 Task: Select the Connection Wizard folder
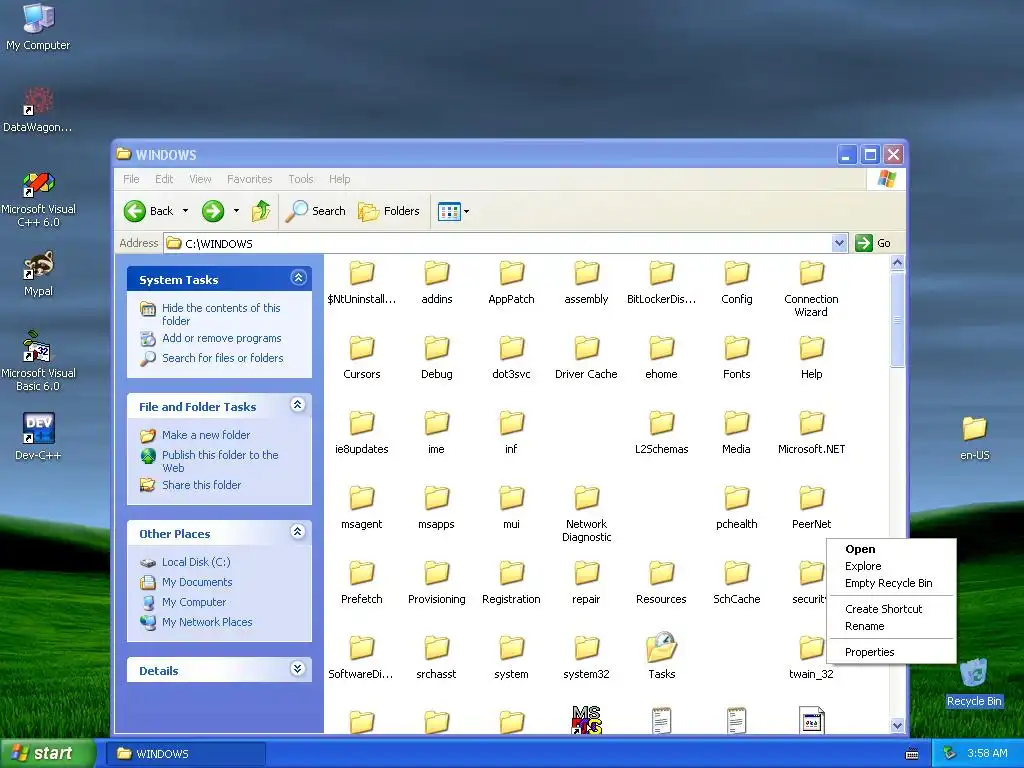pyautogui.click(x=811, y=289)
